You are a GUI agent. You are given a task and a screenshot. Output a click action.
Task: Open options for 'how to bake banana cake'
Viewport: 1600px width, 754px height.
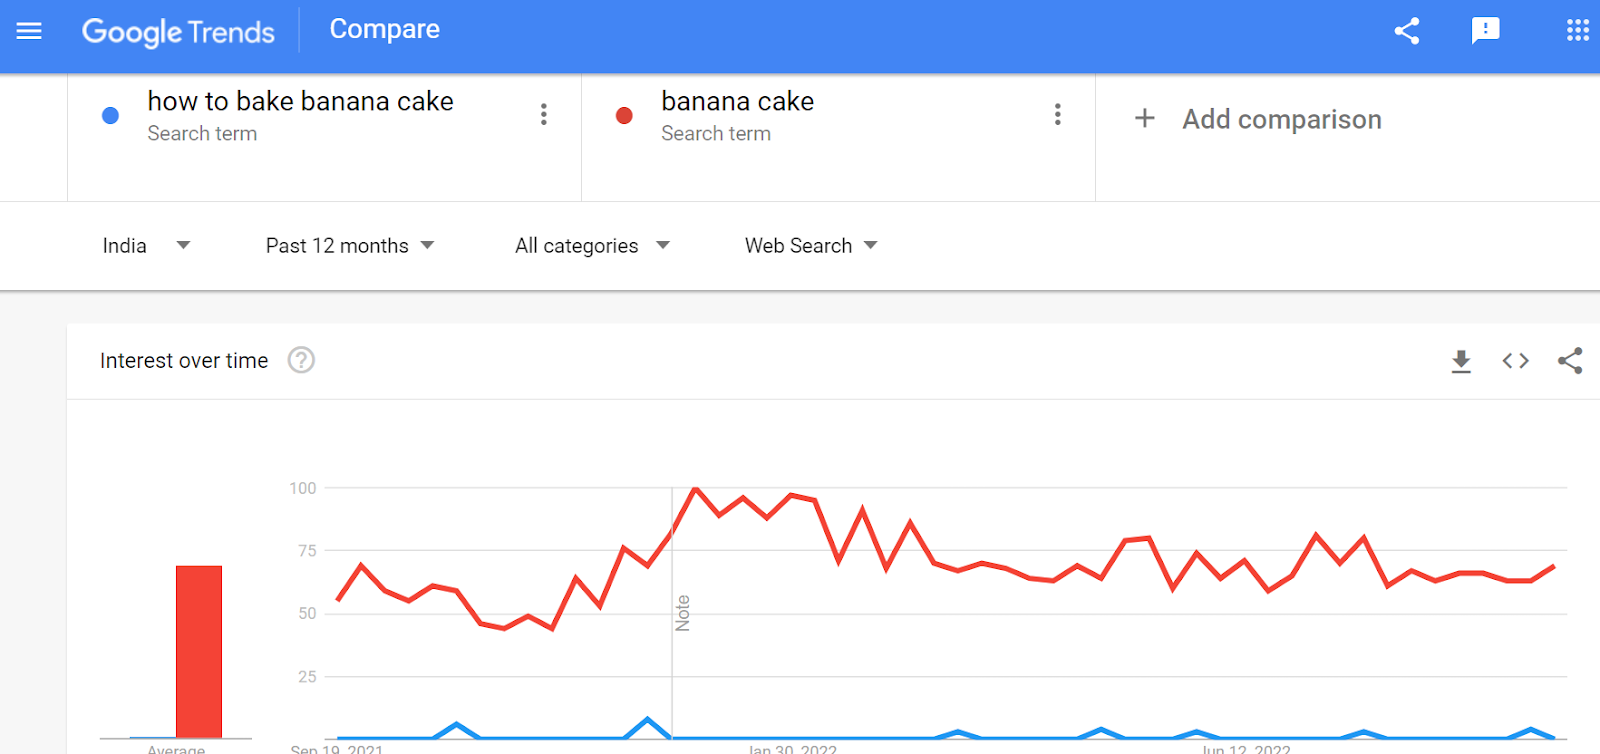[x=544, y=114]
